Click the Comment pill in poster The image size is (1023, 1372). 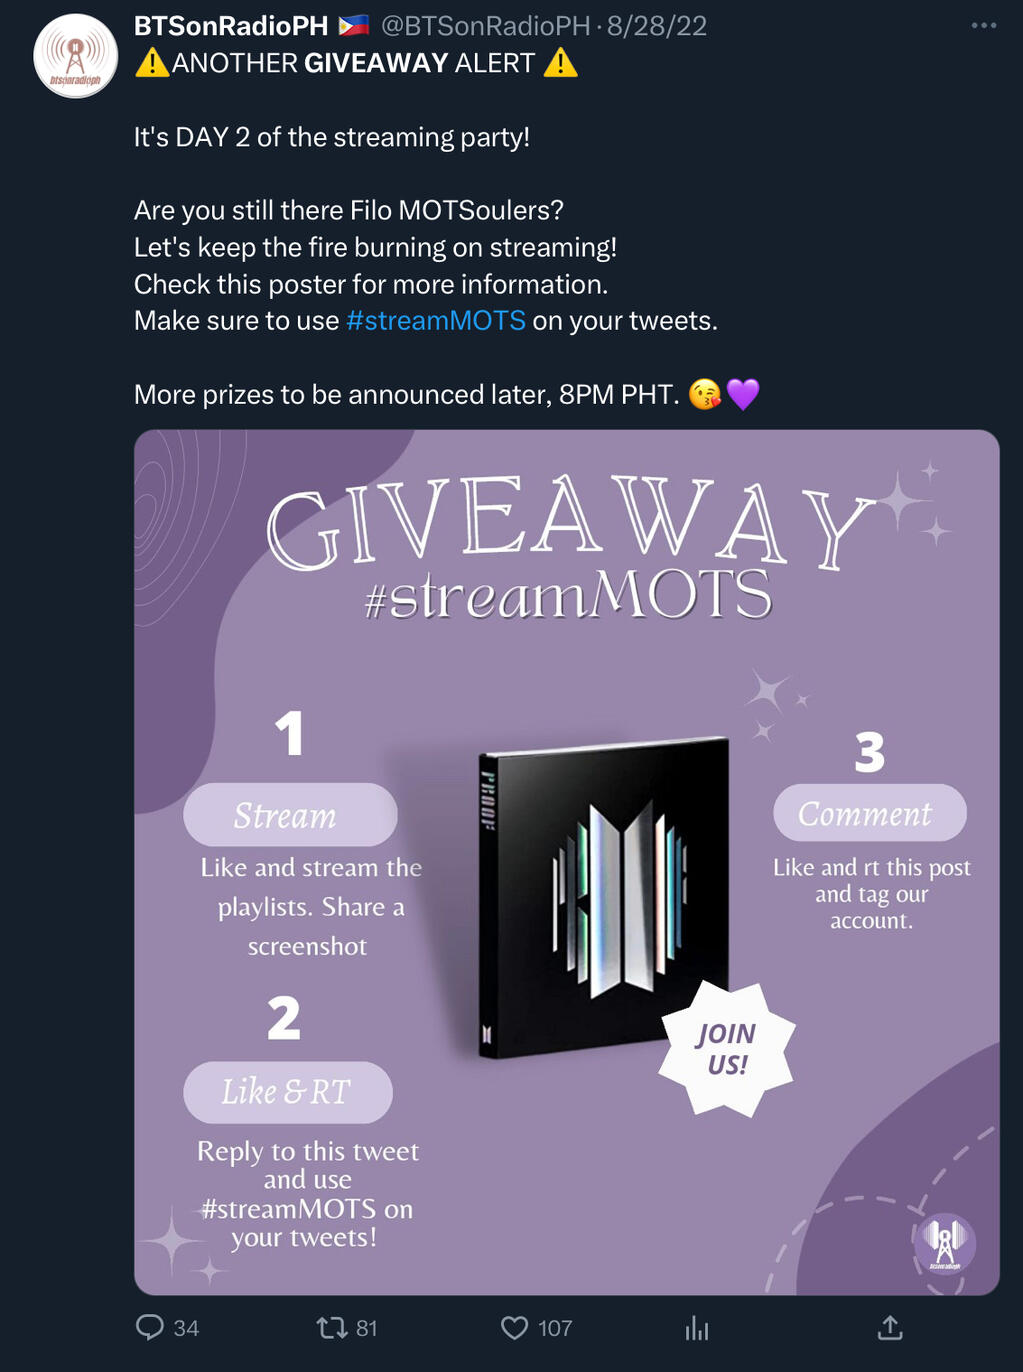pyautogui.click(x=870, y=813)
